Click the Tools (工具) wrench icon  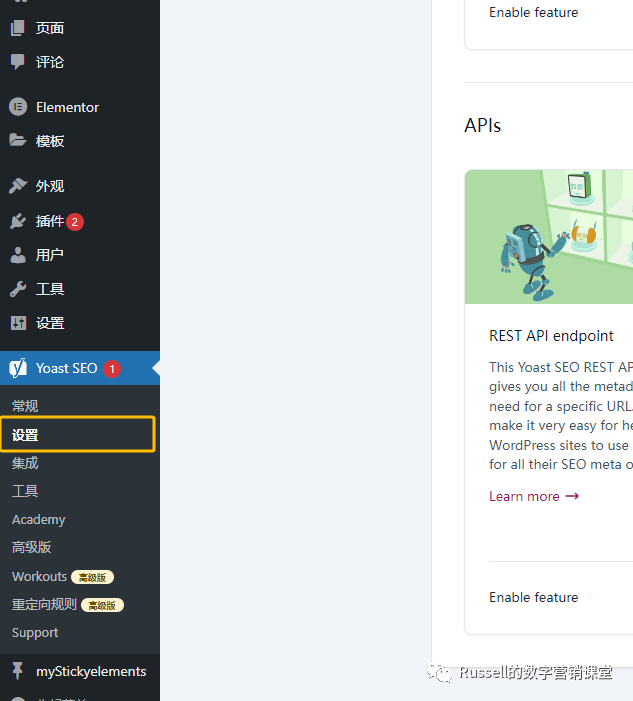click(18, 289)
